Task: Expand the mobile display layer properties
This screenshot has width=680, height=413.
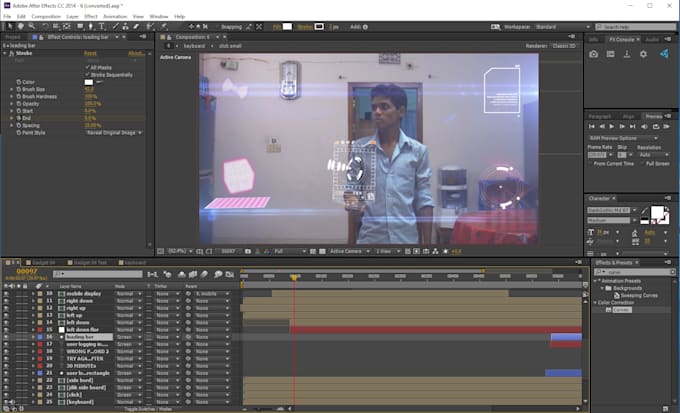Action: click(x=33, y=294)
